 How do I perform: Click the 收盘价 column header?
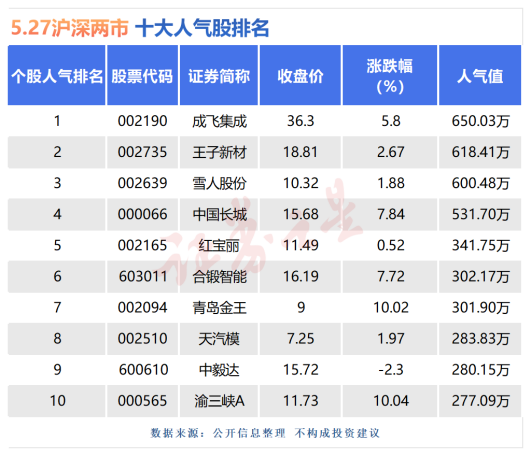(300, 75)
